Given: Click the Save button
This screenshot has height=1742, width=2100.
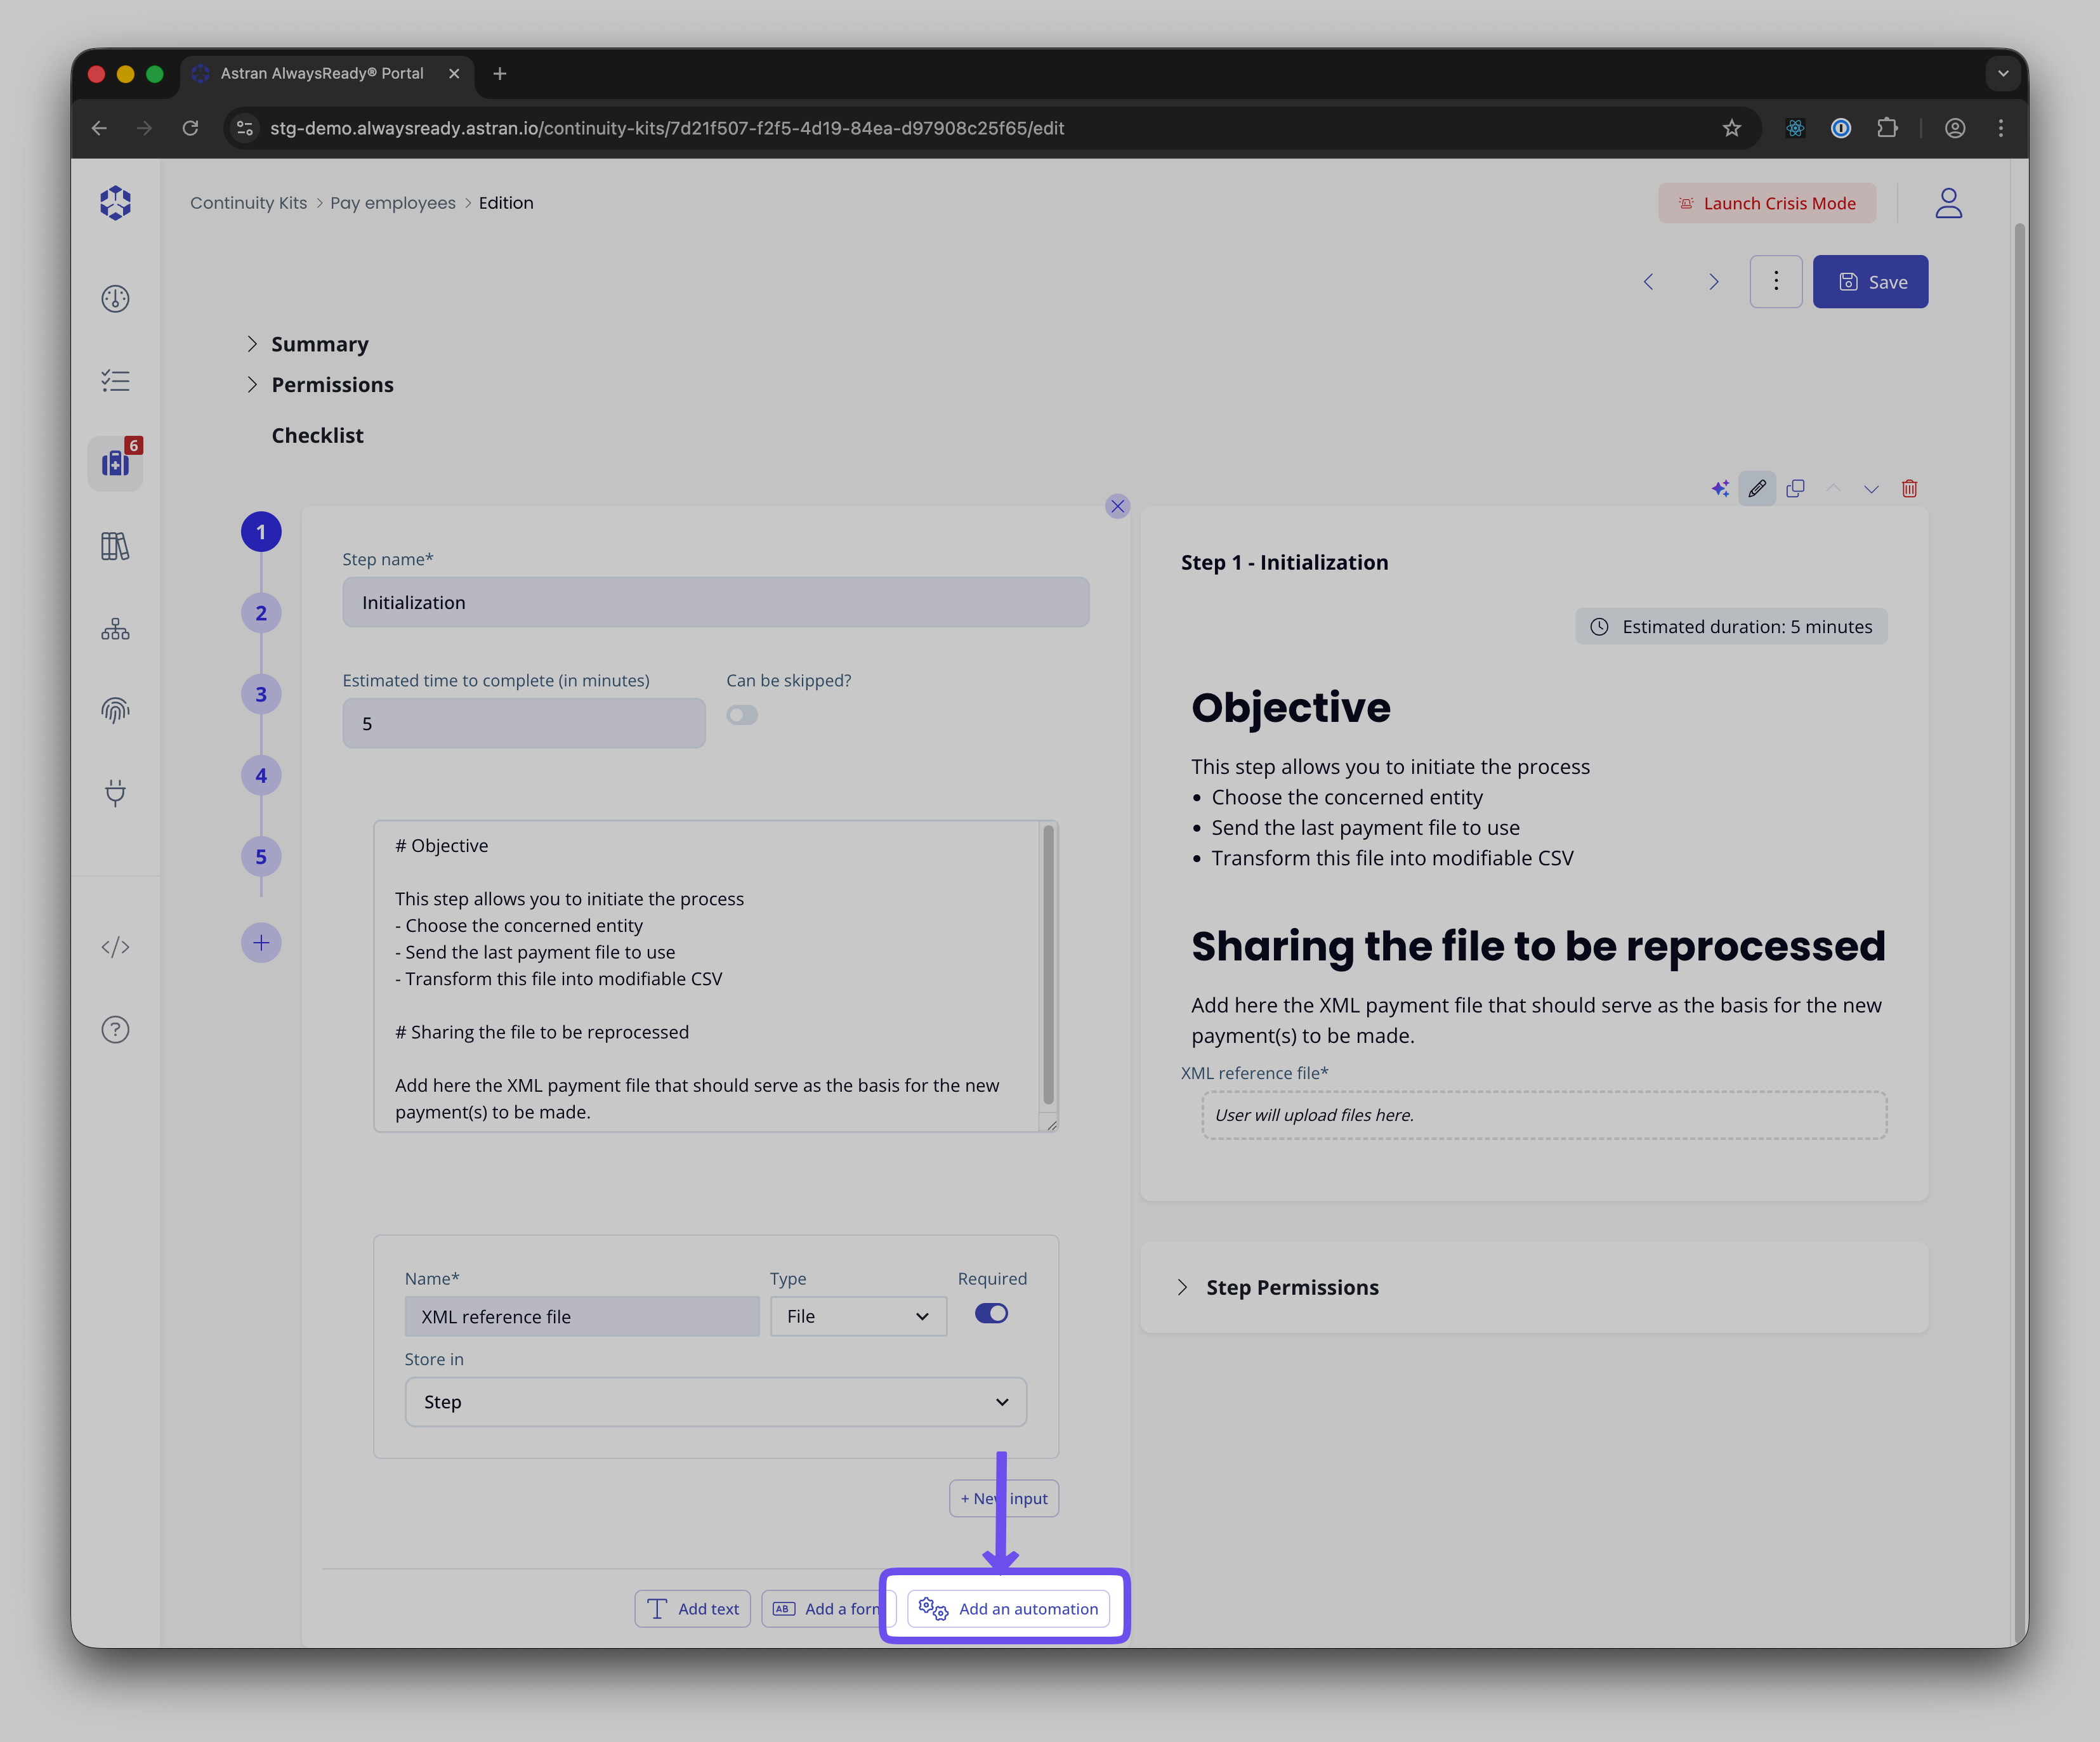Looking at the screenshot, I should 1870,282.
